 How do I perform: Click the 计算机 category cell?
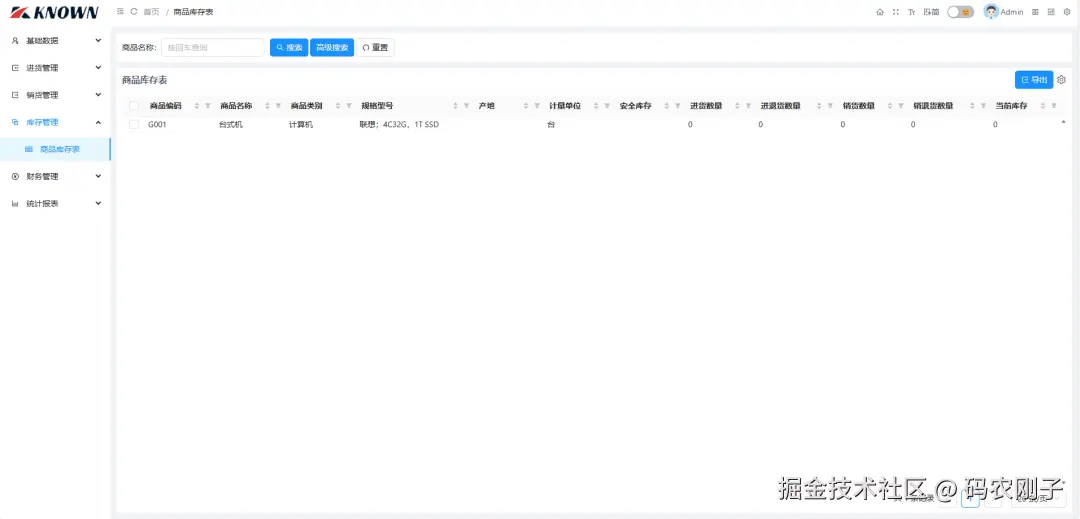coord(301,125)
